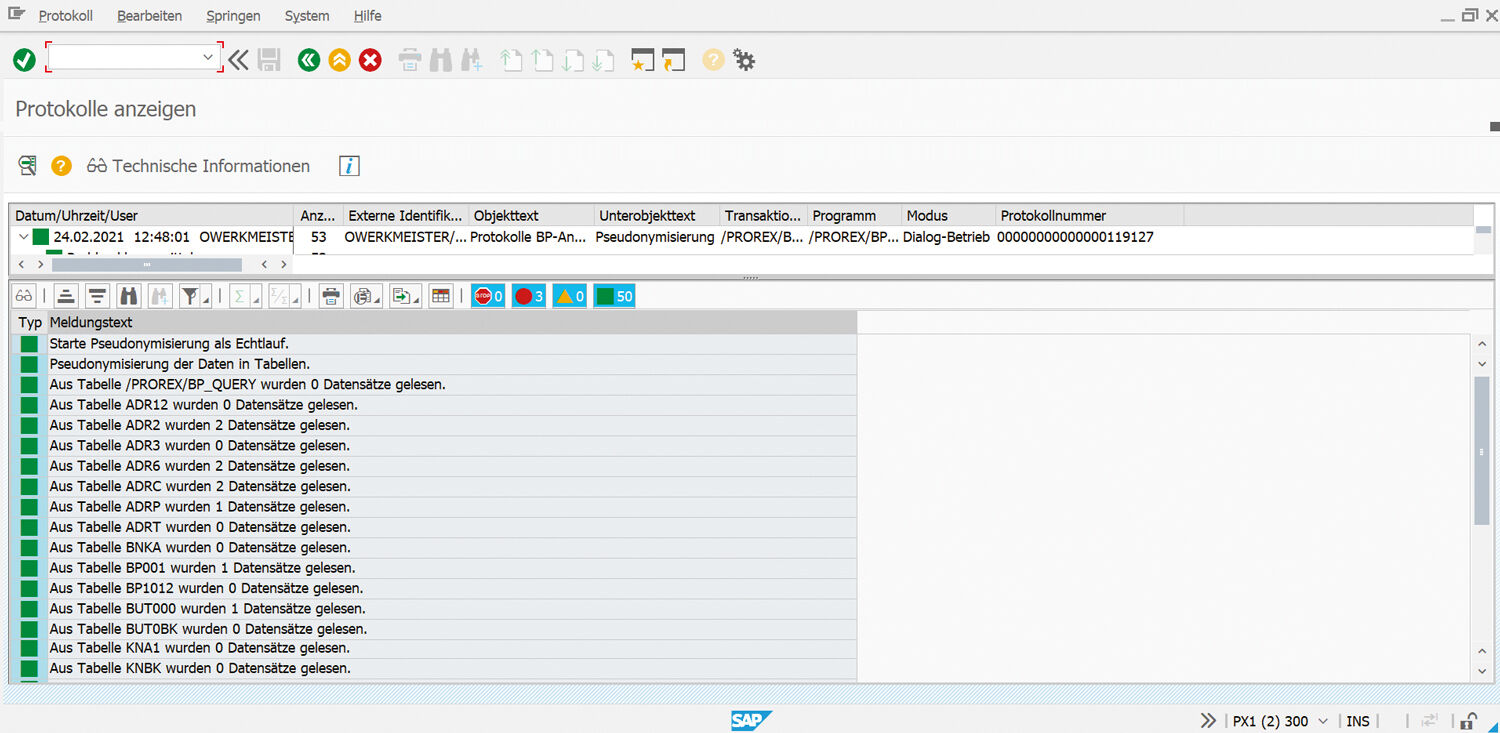Viewport: 1500px width, 733px height.
Task: Click the print icon in message toolbar
Action: pos(331,296)
